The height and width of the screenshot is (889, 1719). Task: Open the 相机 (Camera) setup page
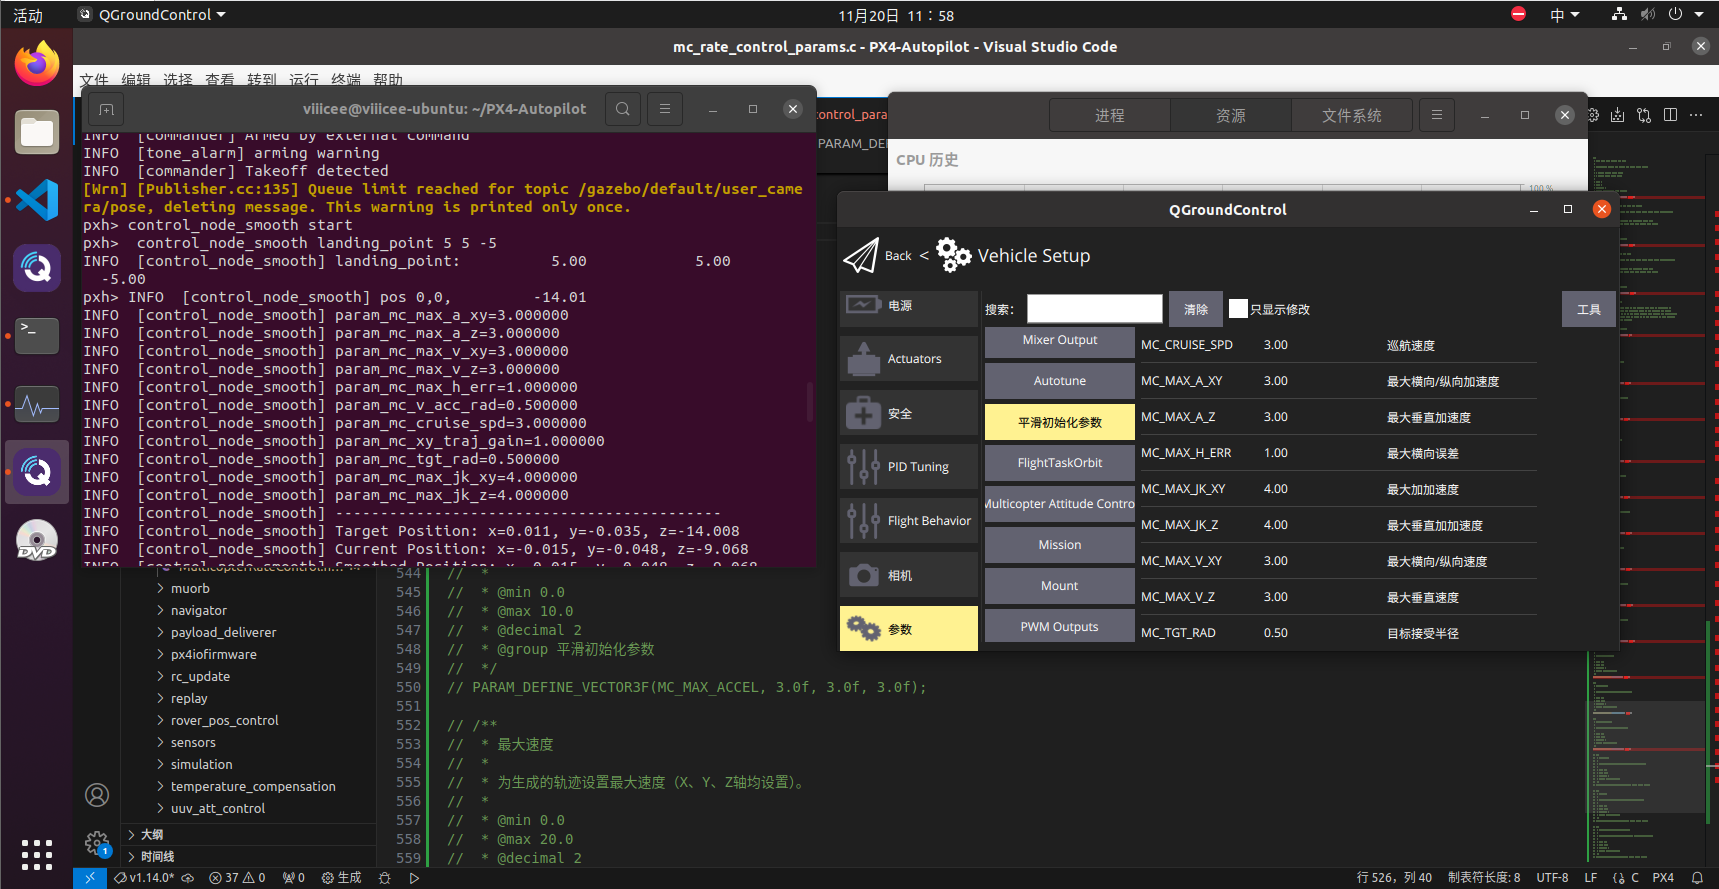click(909, 575)
